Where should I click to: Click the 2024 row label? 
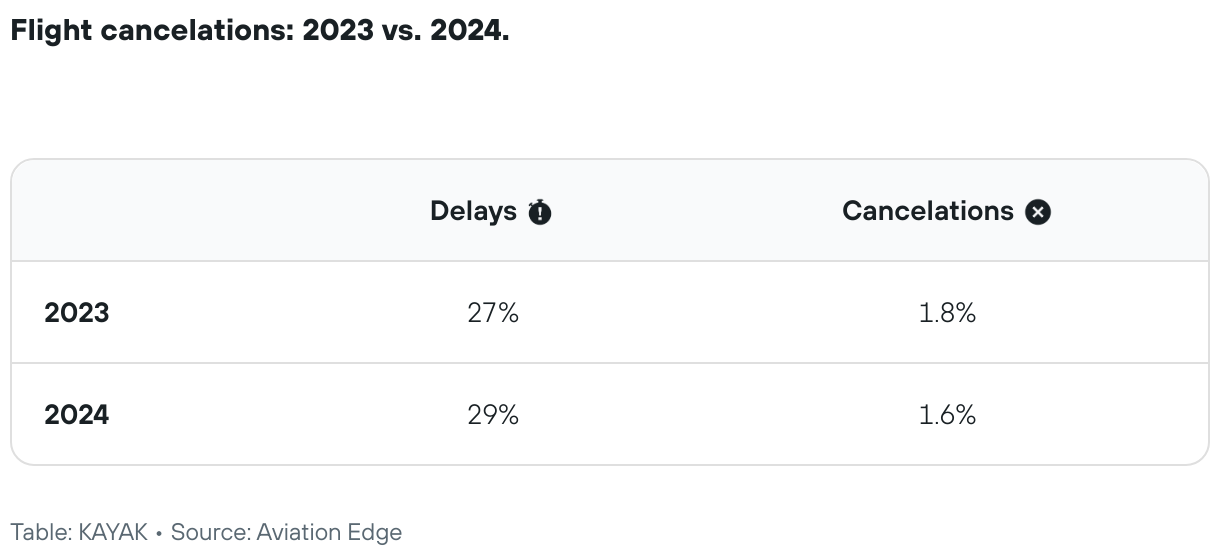point(77,414)
